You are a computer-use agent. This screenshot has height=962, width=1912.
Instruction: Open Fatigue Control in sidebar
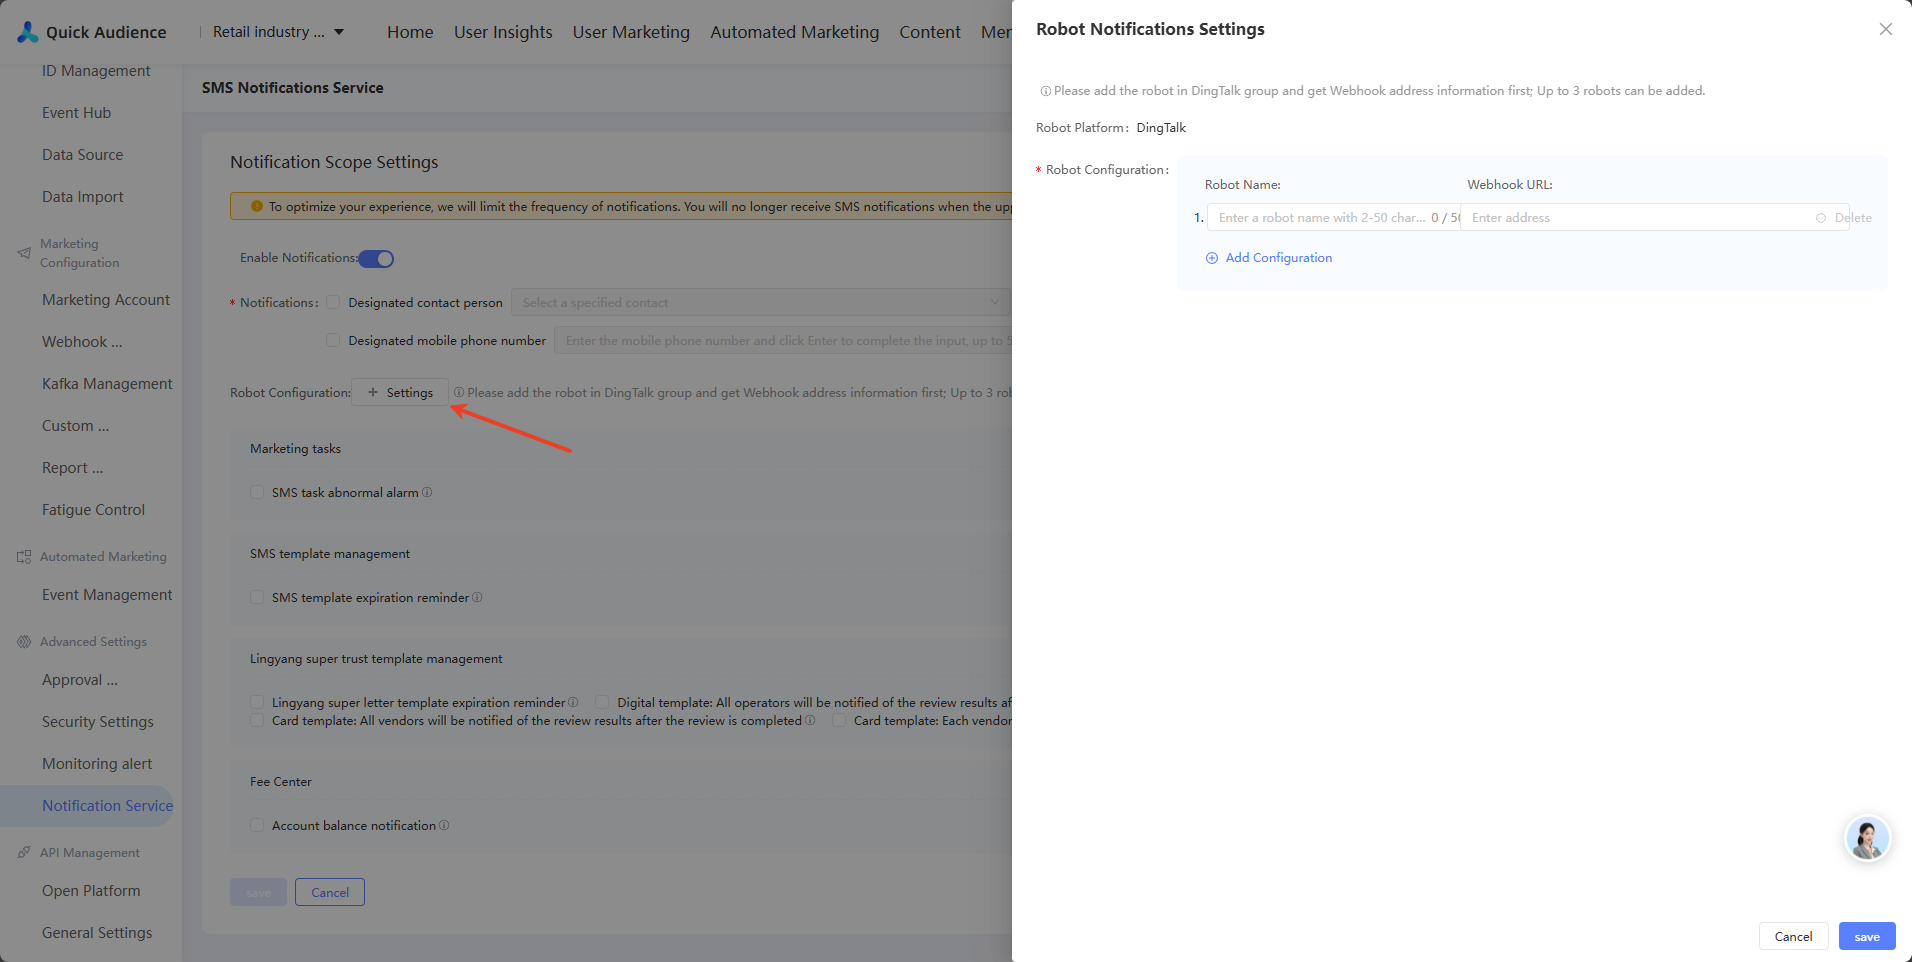[93, 510]
